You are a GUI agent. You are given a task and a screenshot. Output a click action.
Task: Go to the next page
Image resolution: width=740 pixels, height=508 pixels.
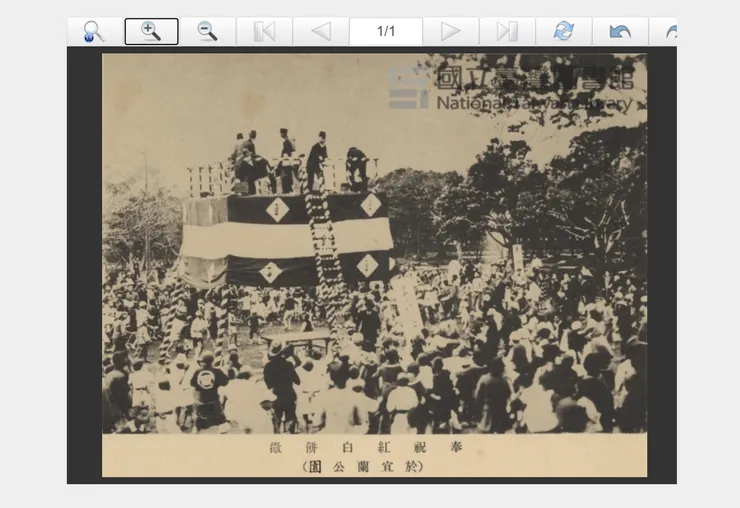(x=451, y=32)
